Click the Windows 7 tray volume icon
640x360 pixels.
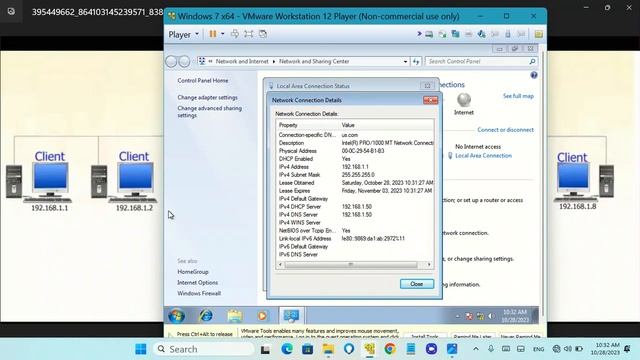click(491, 316)
